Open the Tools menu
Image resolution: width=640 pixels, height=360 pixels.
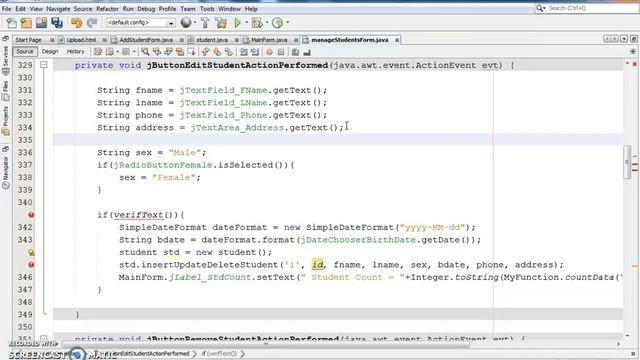coord(207,9)
